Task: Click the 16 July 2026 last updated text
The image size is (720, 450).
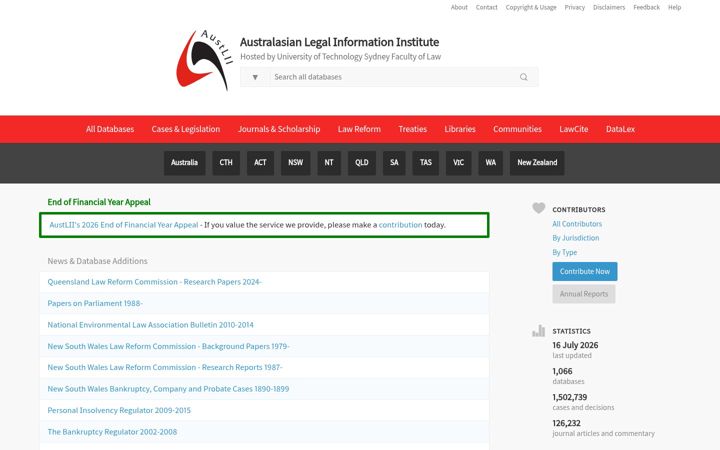Action: click(x=575, y=345)
